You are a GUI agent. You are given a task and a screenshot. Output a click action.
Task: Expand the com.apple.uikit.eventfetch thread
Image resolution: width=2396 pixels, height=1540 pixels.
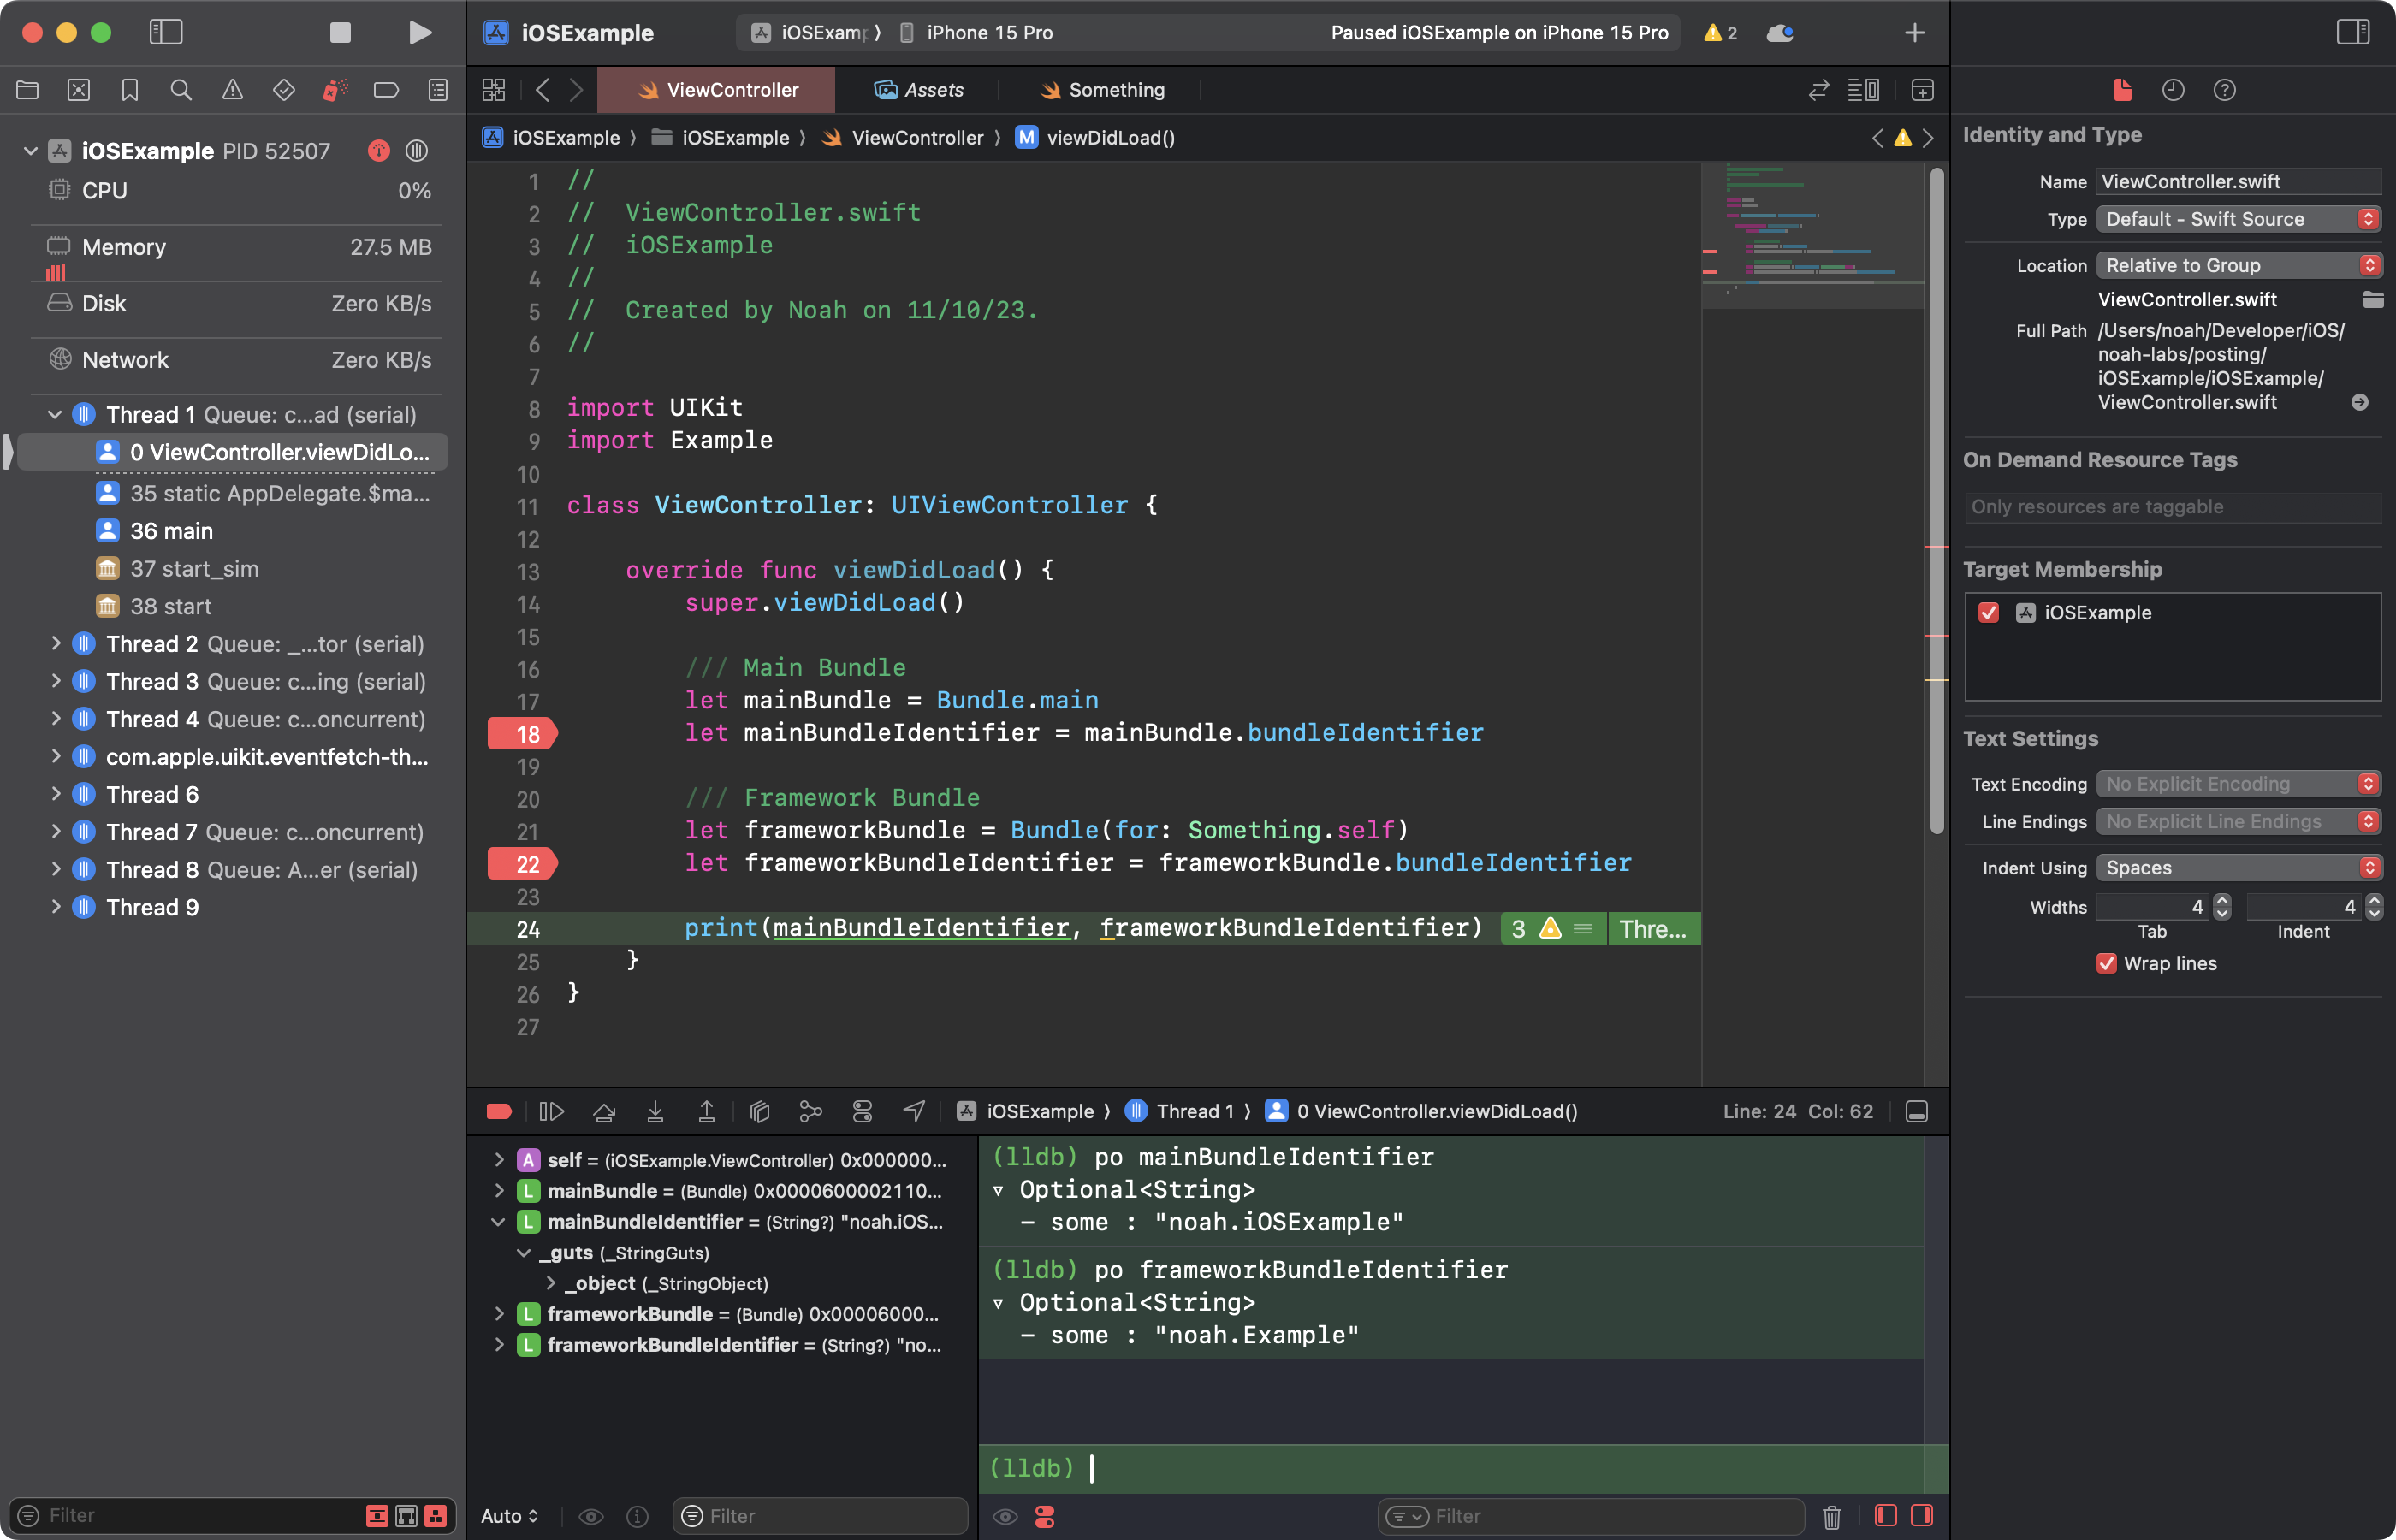coord(52,756)
